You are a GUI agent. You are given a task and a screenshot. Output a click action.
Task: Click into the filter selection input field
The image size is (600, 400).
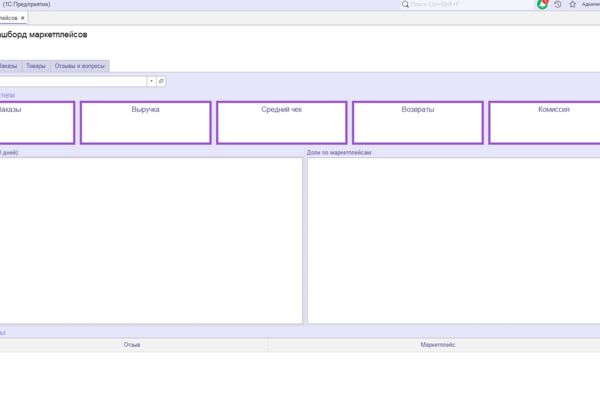pyautogui.click(x=73, y=81)
